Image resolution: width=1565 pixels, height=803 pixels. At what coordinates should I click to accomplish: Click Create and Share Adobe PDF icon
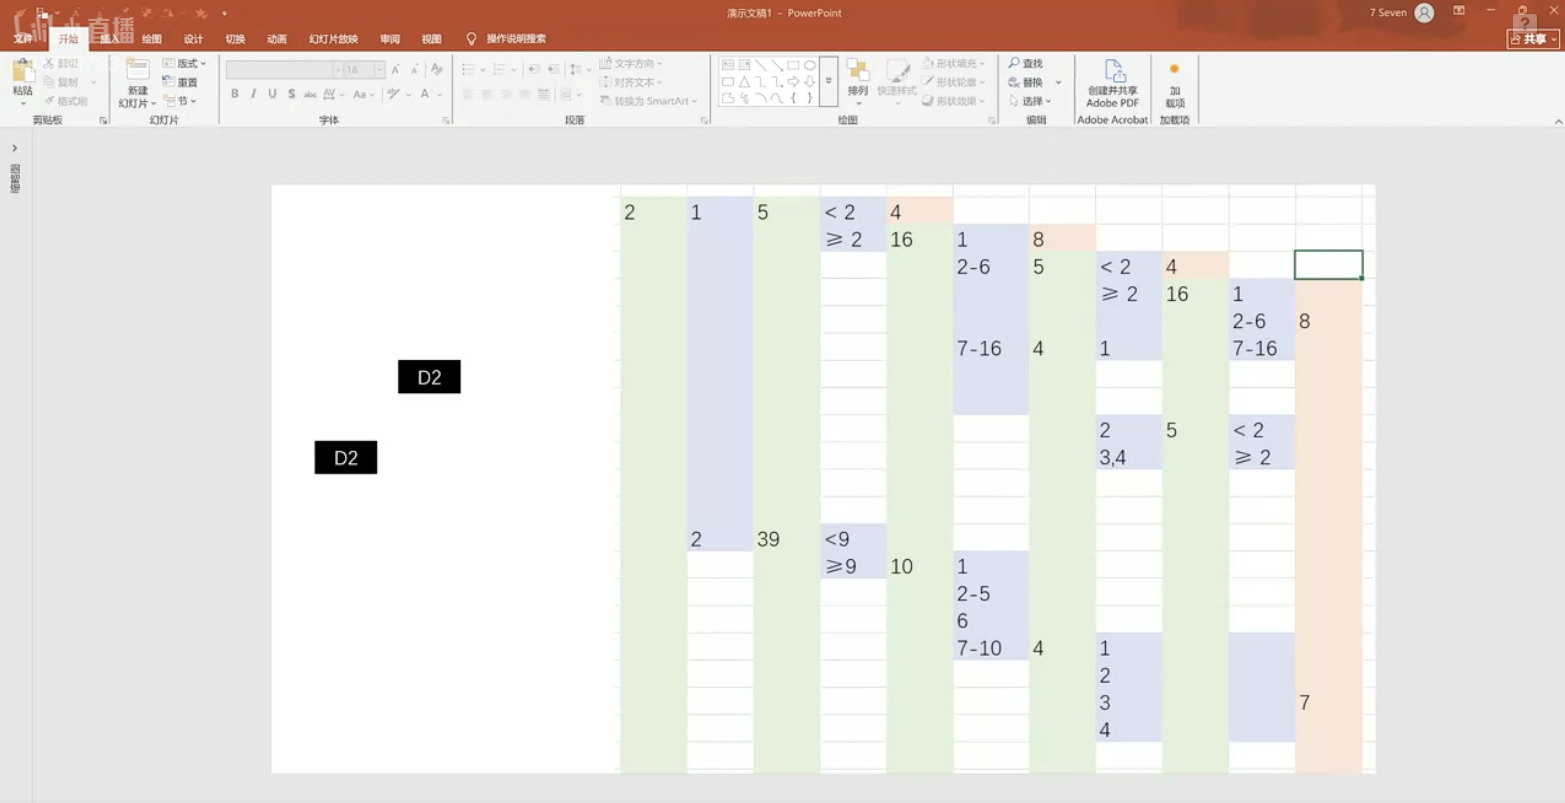[x=1113, y=72]
